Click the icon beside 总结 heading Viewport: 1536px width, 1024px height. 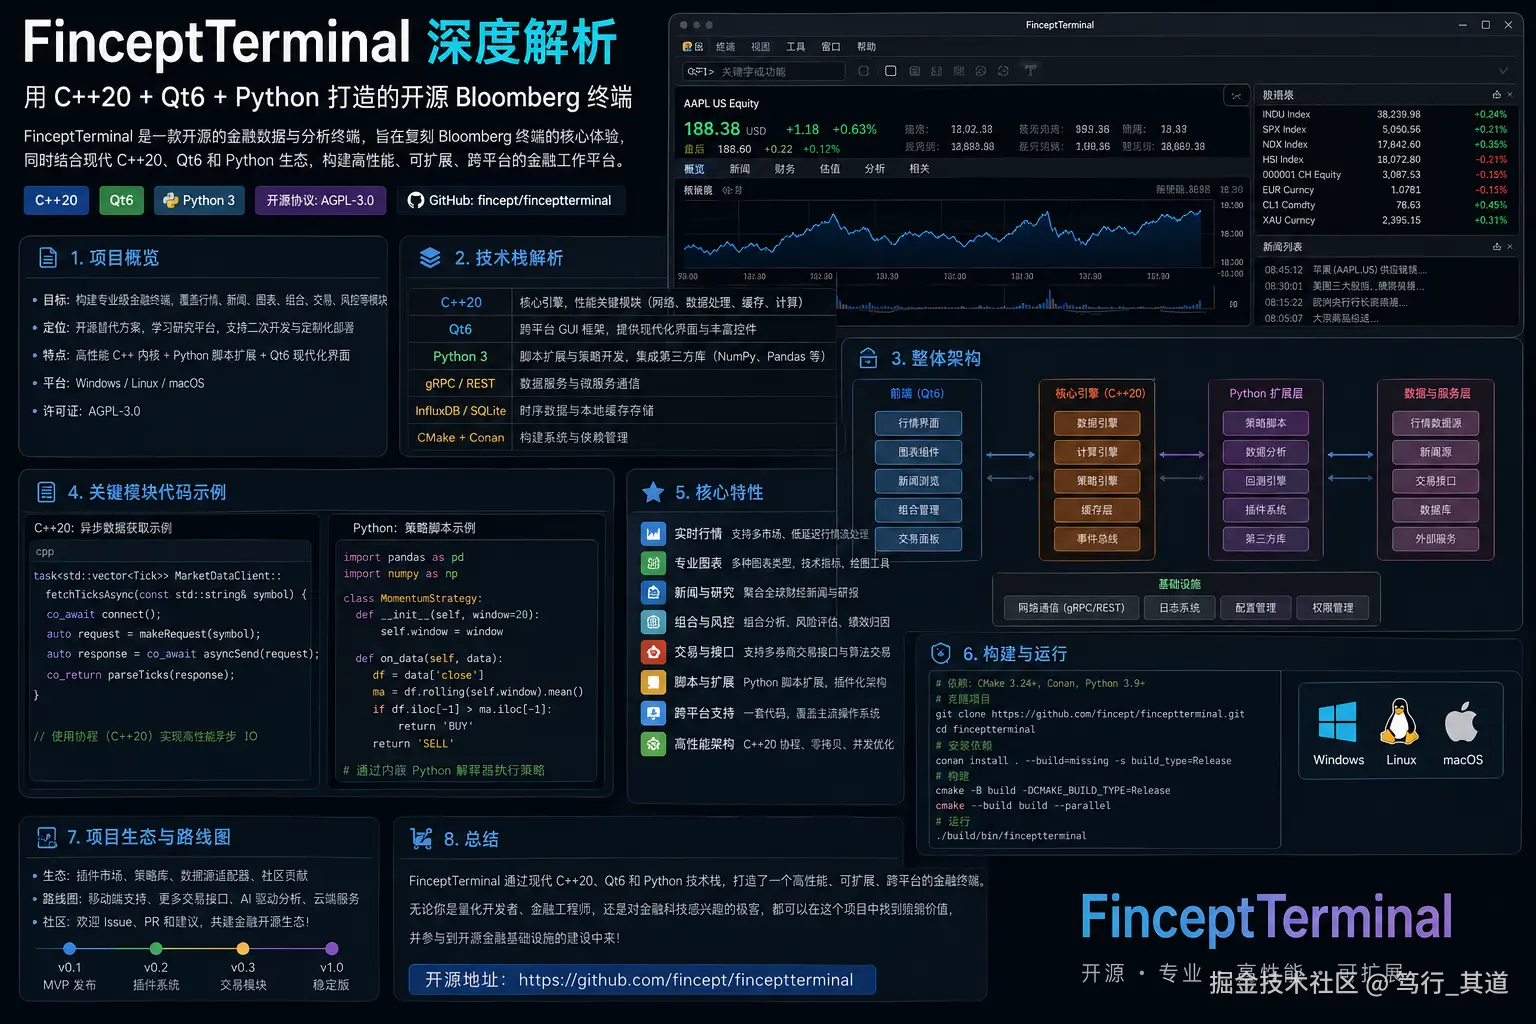pos(421,838)
